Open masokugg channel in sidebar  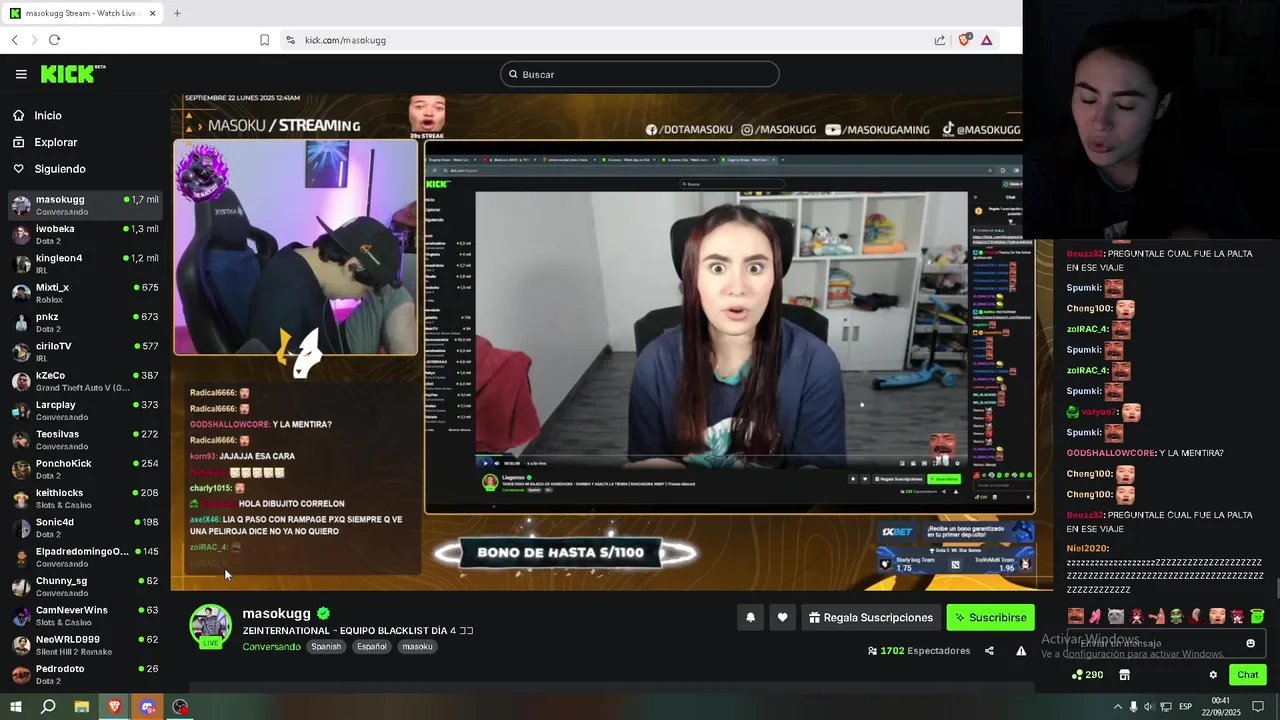click(x=85, y=205)
